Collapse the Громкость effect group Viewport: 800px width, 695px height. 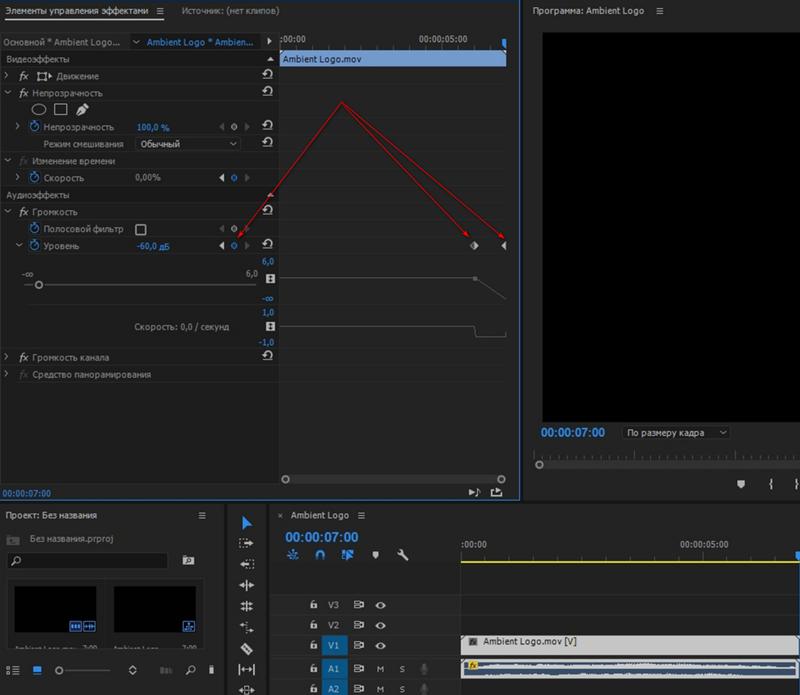coord(7,211)
